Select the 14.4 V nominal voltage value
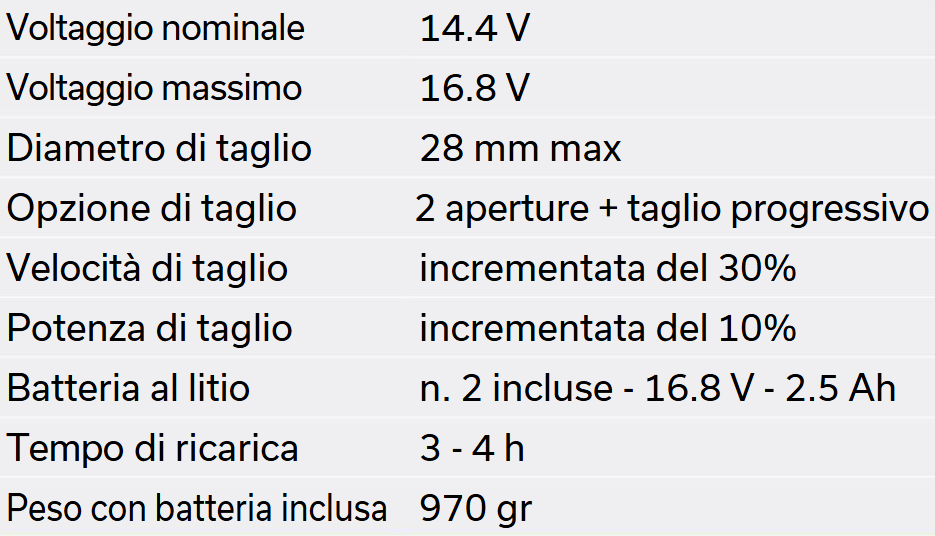Image resolution: width=935 pixels, height=536 pixels. tap(474, 28)
